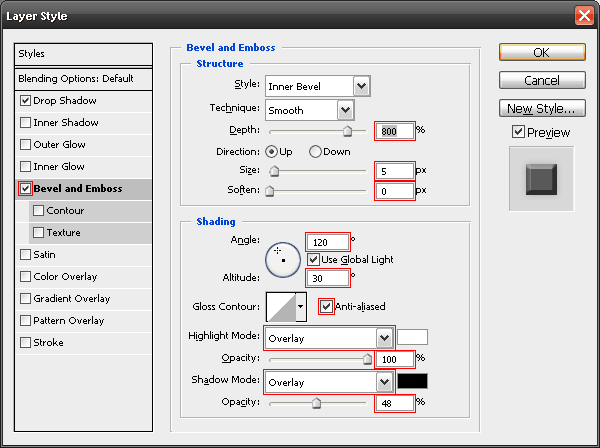Click the black shadow color swatch
This screenshot has width=600, height=448.
click(x=412, y=381)
